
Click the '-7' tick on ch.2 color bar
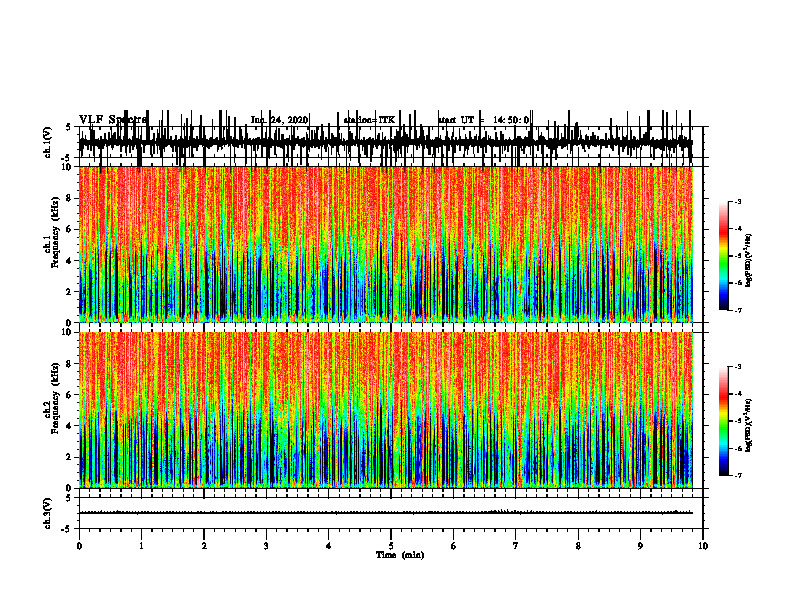tap(738, 475)
